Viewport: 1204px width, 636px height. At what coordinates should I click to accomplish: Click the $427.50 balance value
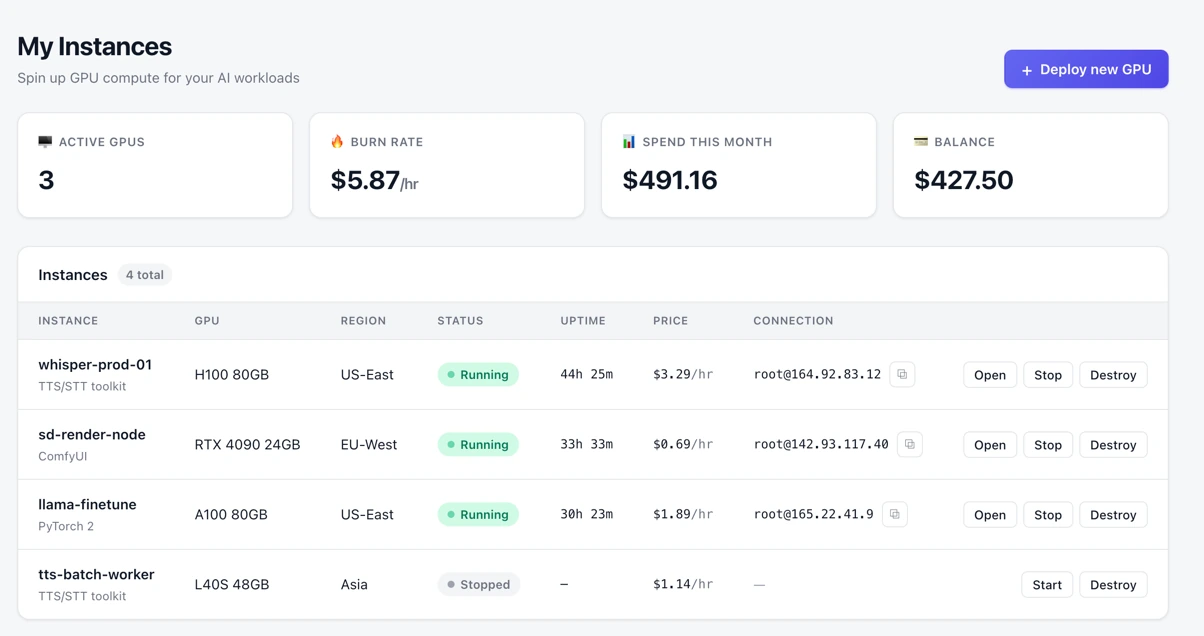pyautogui.click(x=964, y=180)
